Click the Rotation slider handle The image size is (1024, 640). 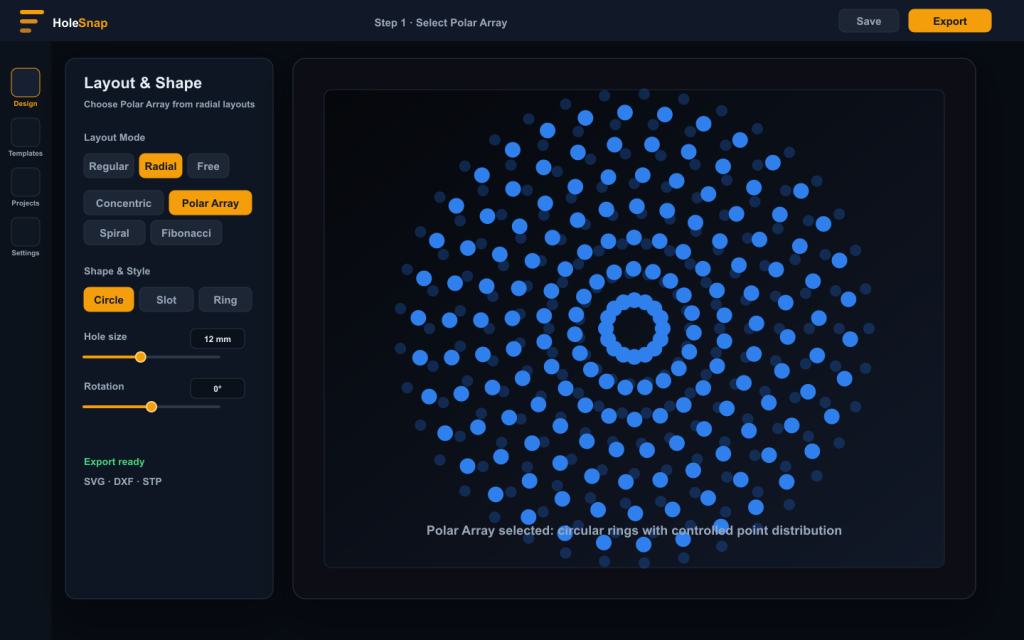pos(152,407)
